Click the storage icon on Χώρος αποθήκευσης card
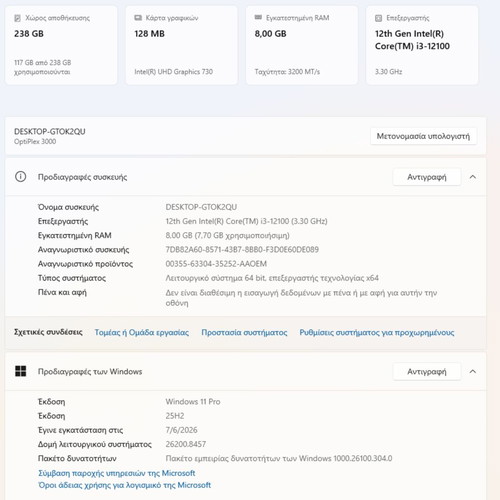This screenshot has width=500, height=500. (17, 18)
